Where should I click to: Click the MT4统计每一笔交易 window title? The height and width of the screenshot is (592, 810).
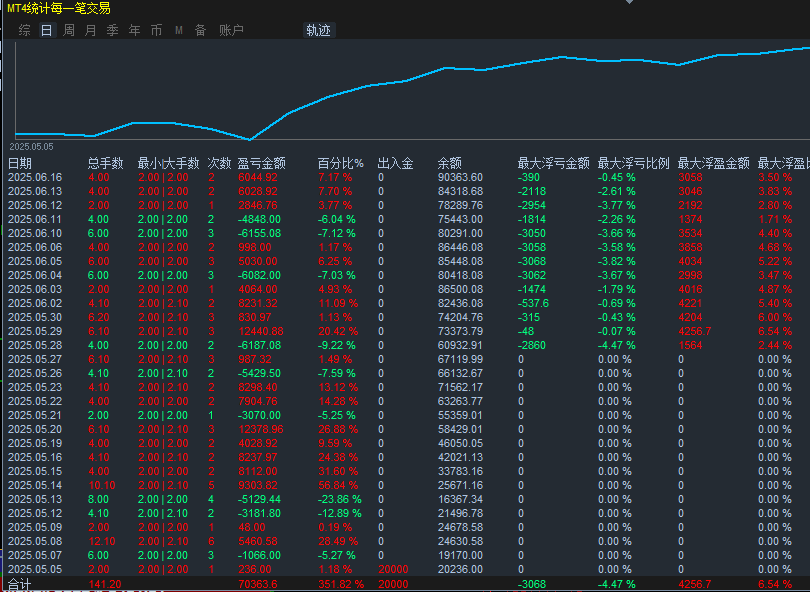pyautogui.click(x=58, y=8)
